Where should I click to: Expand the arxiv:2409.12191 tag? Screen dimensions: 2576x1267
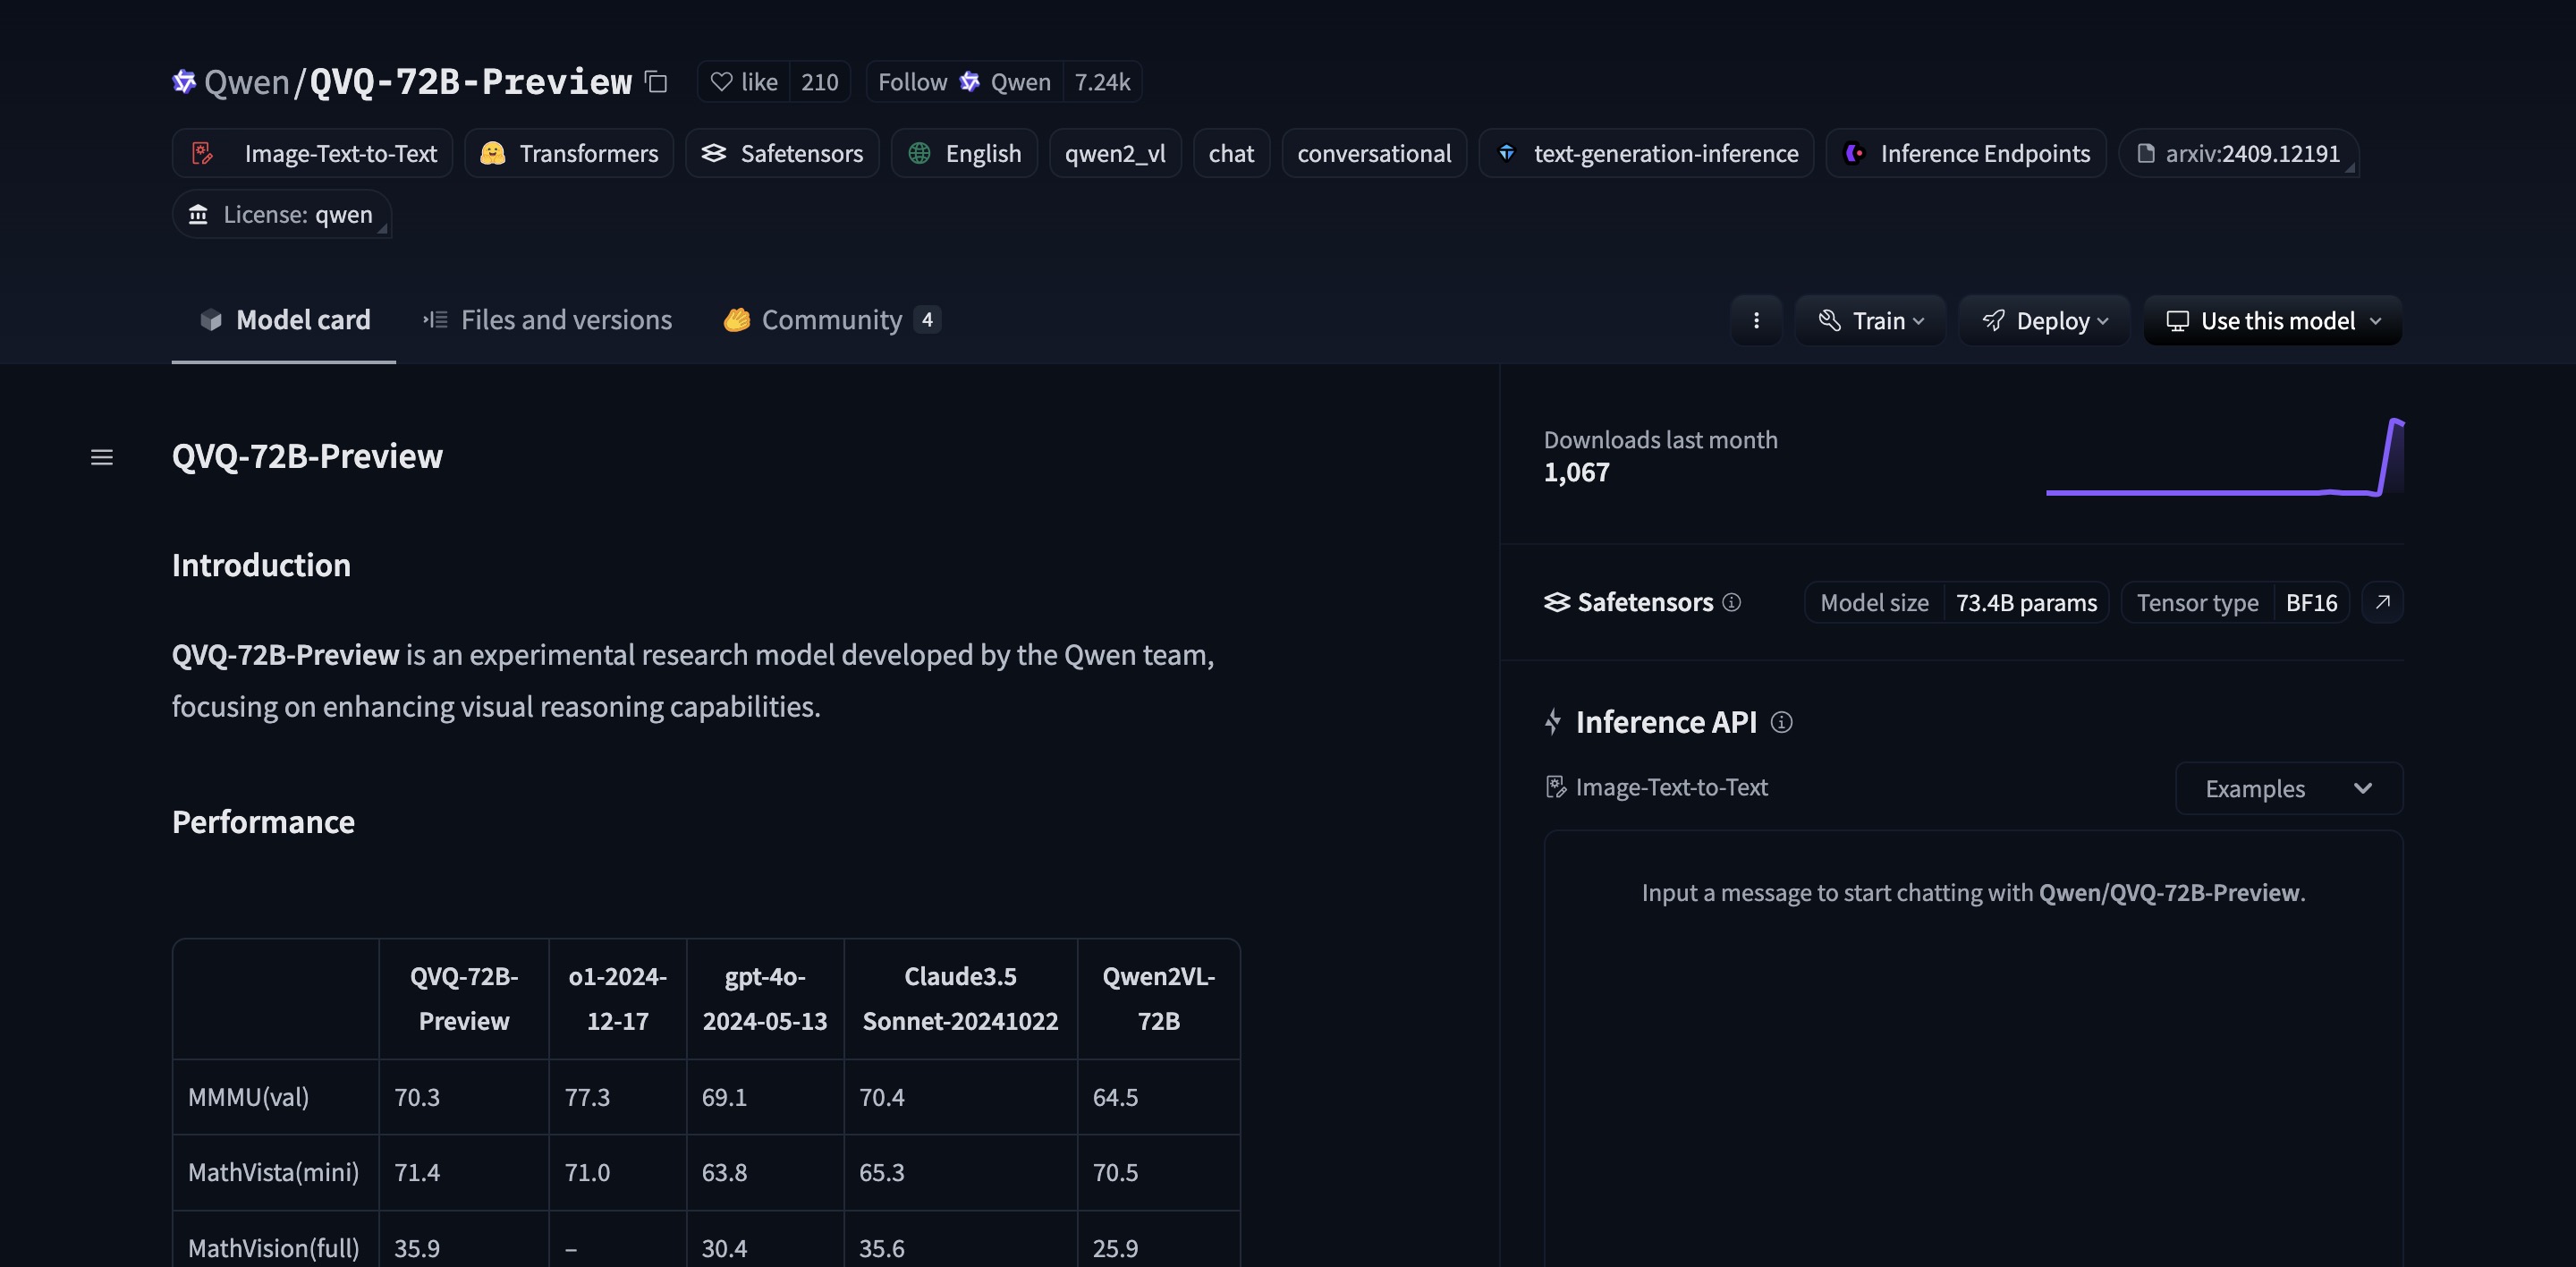click(x=2238, y=153)
